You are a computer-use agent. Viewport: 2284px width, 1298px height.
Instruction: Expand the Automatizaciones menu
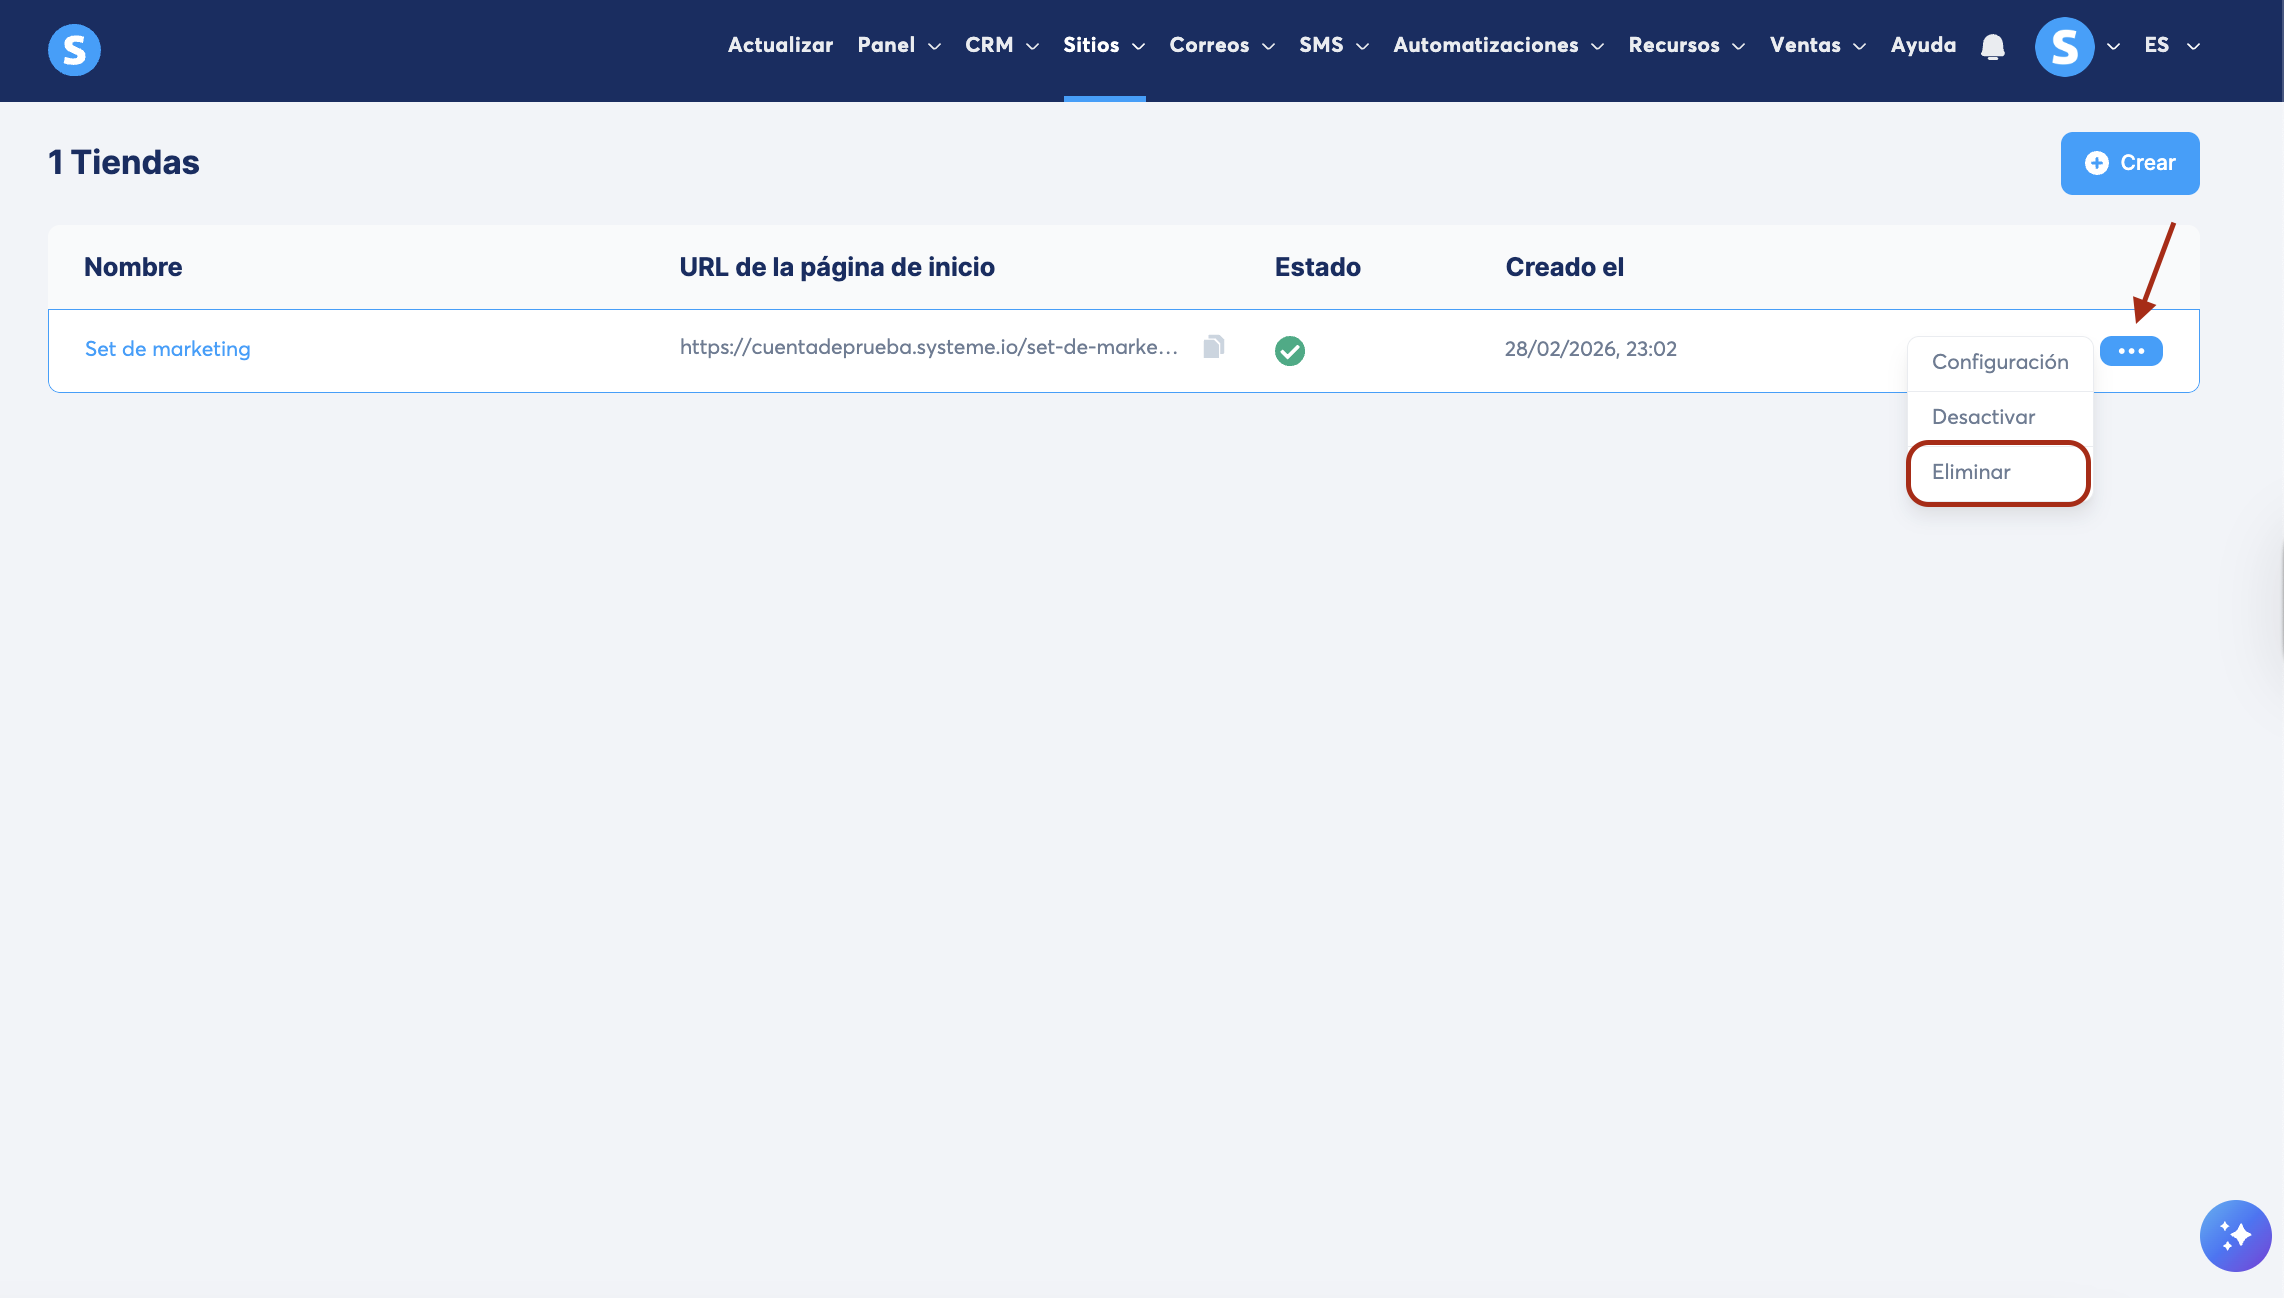[1497, 45]
